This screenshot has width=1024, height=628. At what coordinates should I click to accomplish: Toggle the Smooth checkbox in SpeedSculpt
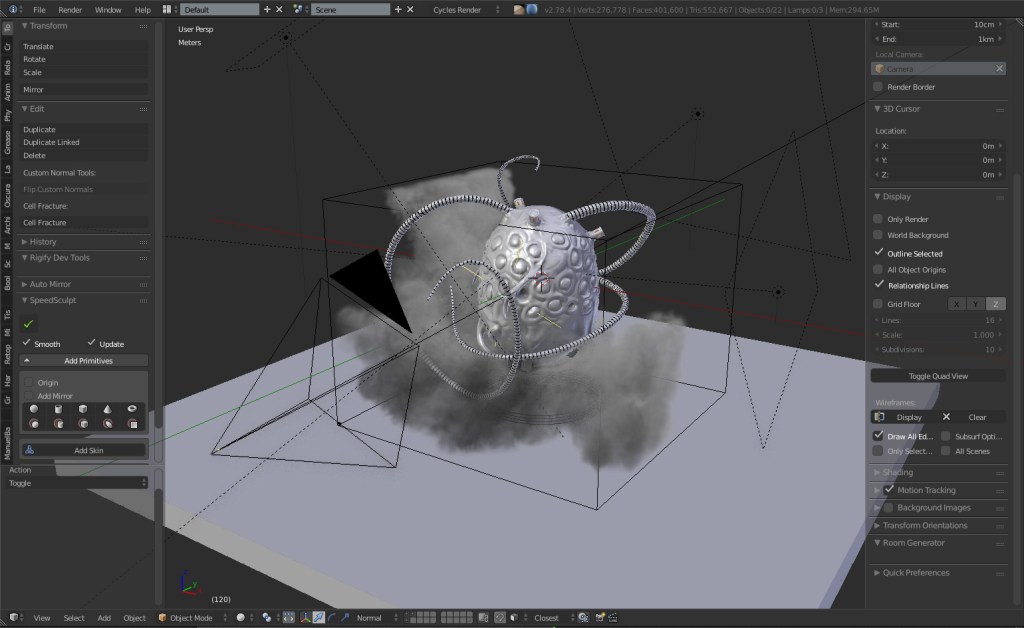tap(27, 343)
